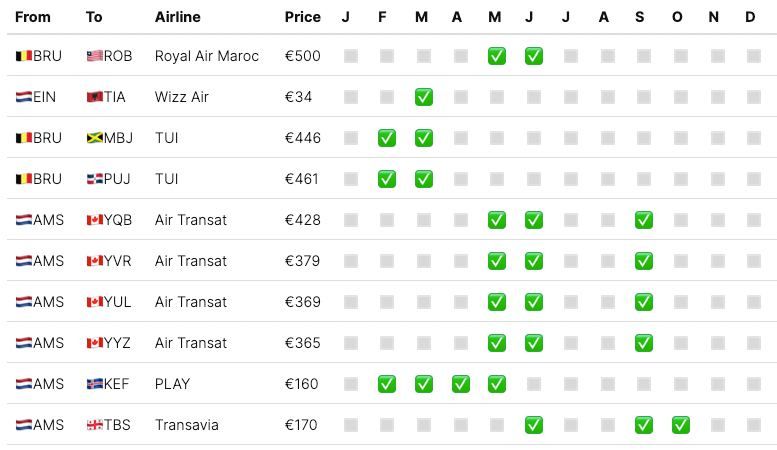The width and height of the screenshot is (777, 450).
Task: Click the Jamaica flag next to MBJ
Action: tap(94, 138)
